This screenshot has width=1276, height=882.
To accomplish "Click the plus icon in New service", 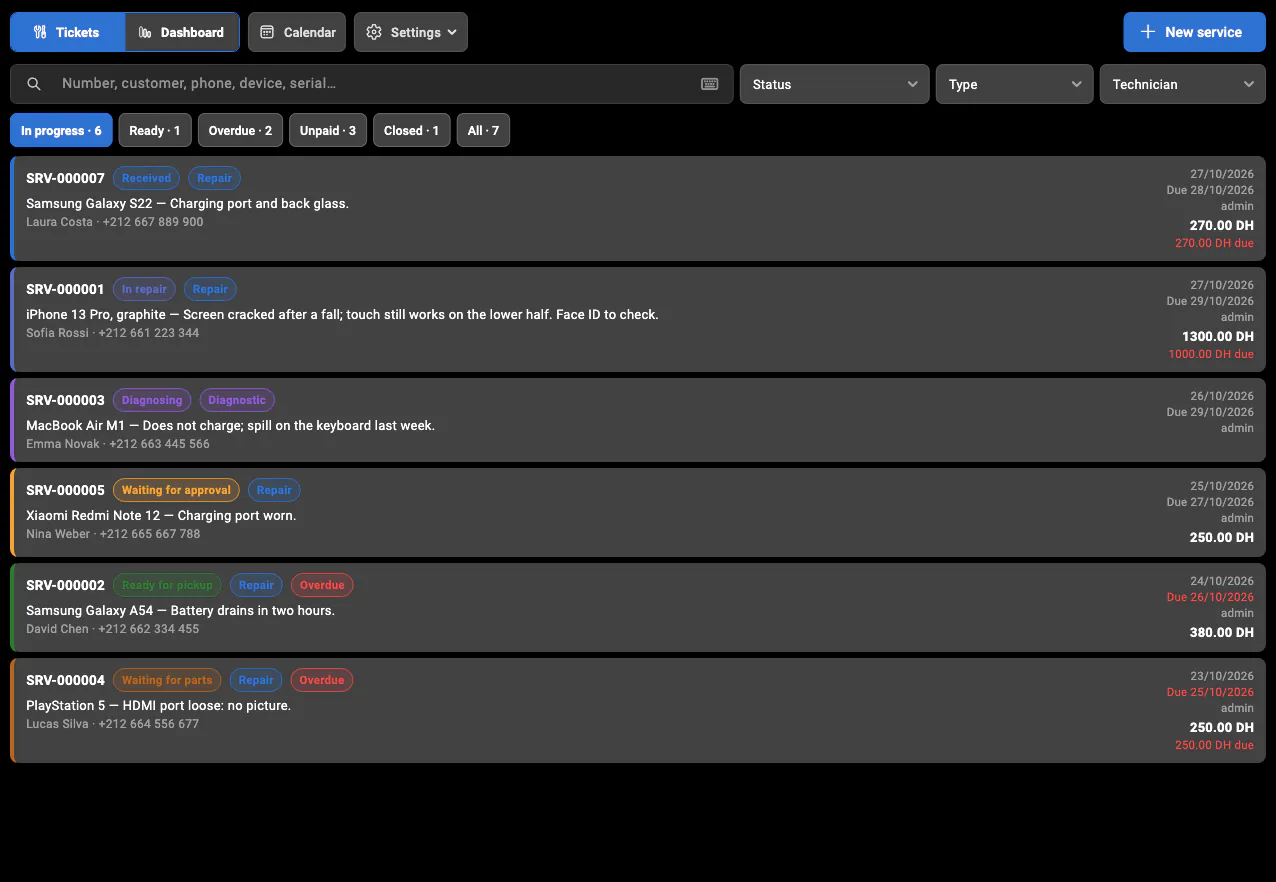I will click(1148, 32).
